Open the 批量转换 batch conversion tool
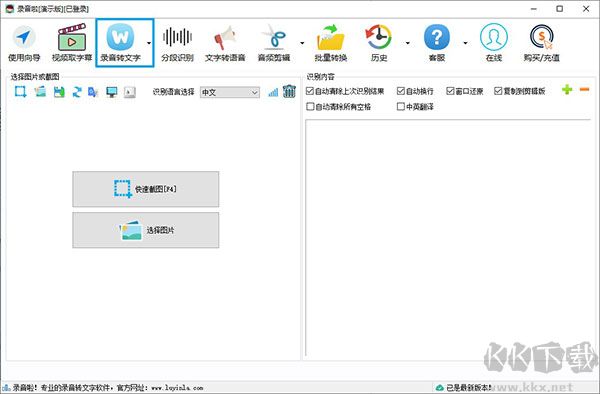Image resolution: width=600 pixels, height=394 pixels. [x=331, y=43]
